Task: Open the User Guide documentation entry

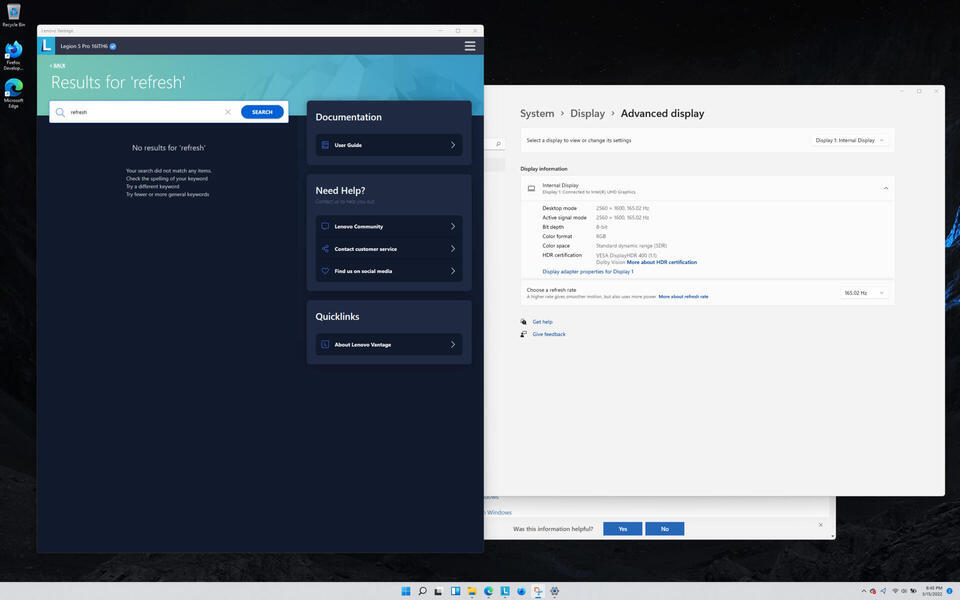Action: click(389, 145)
